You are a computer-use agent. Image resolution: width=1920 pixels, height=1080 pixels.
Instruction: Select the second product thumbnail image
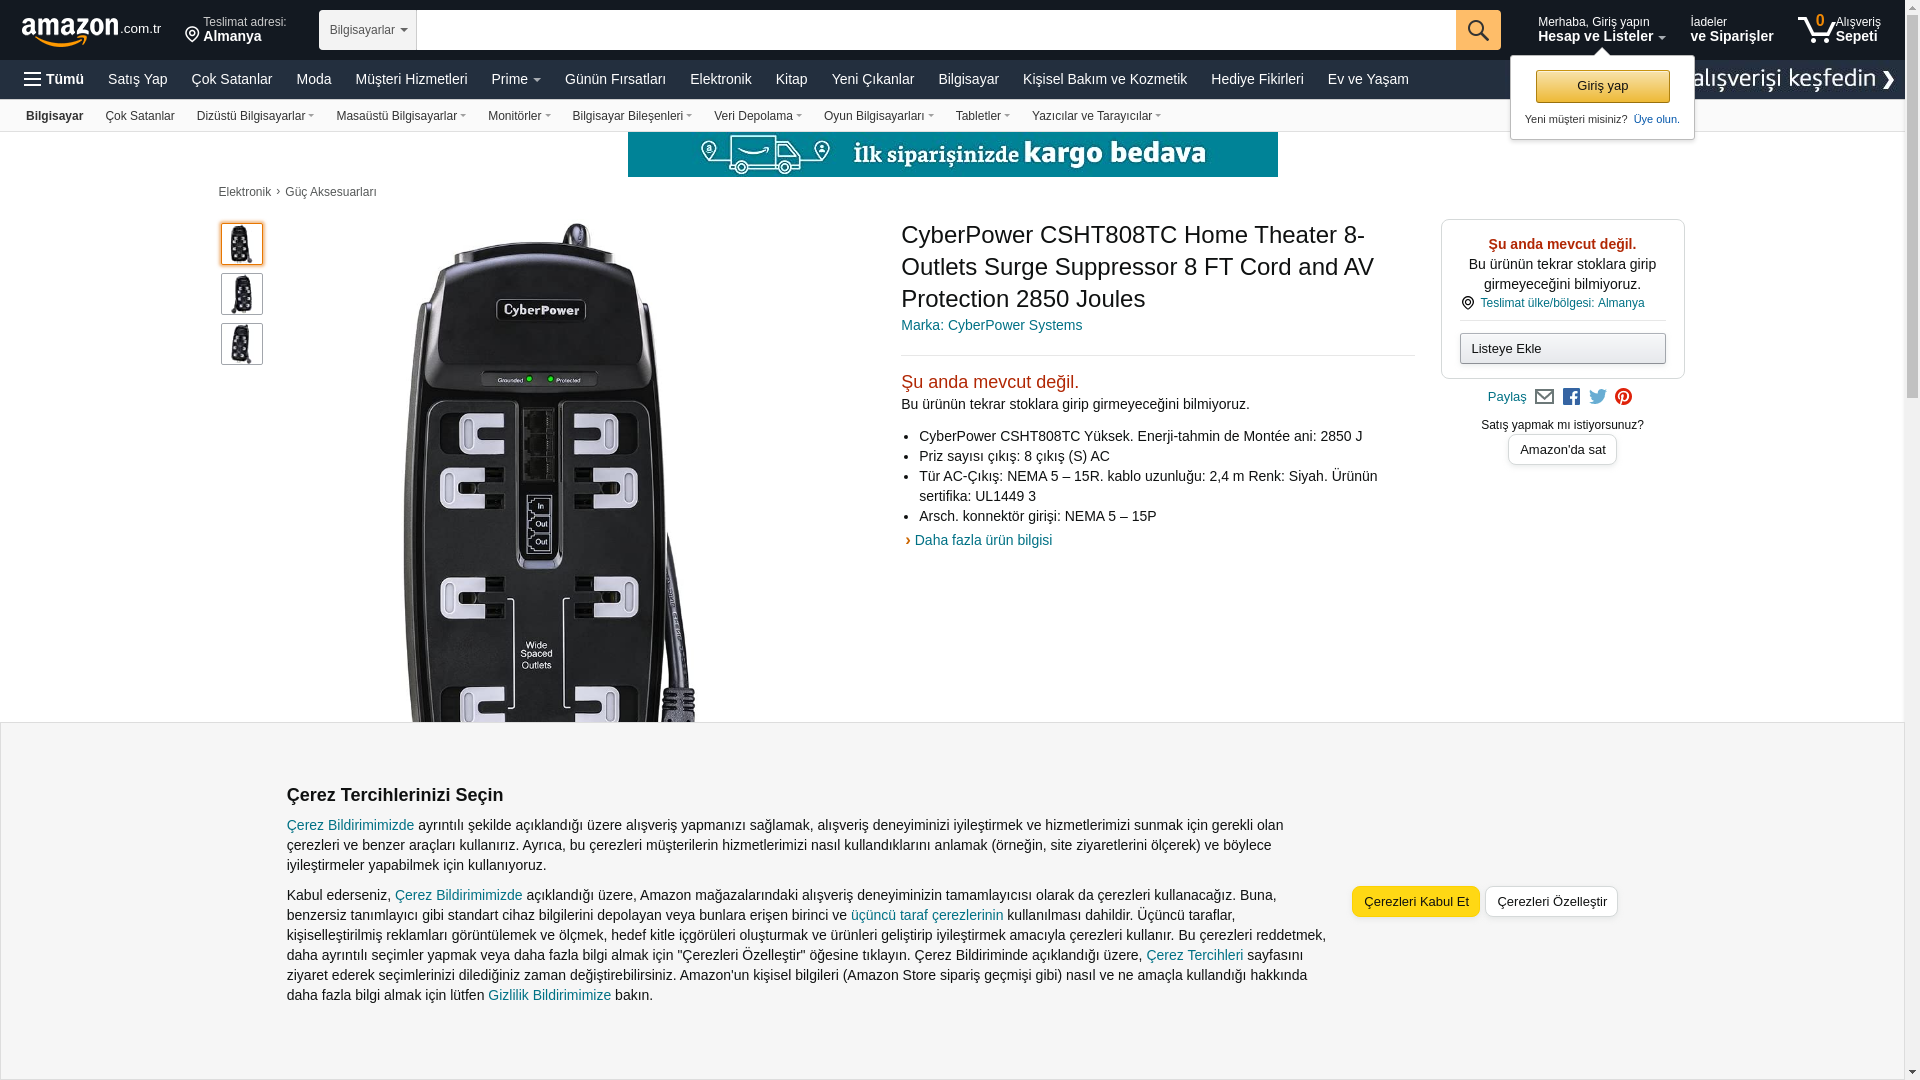242,294
